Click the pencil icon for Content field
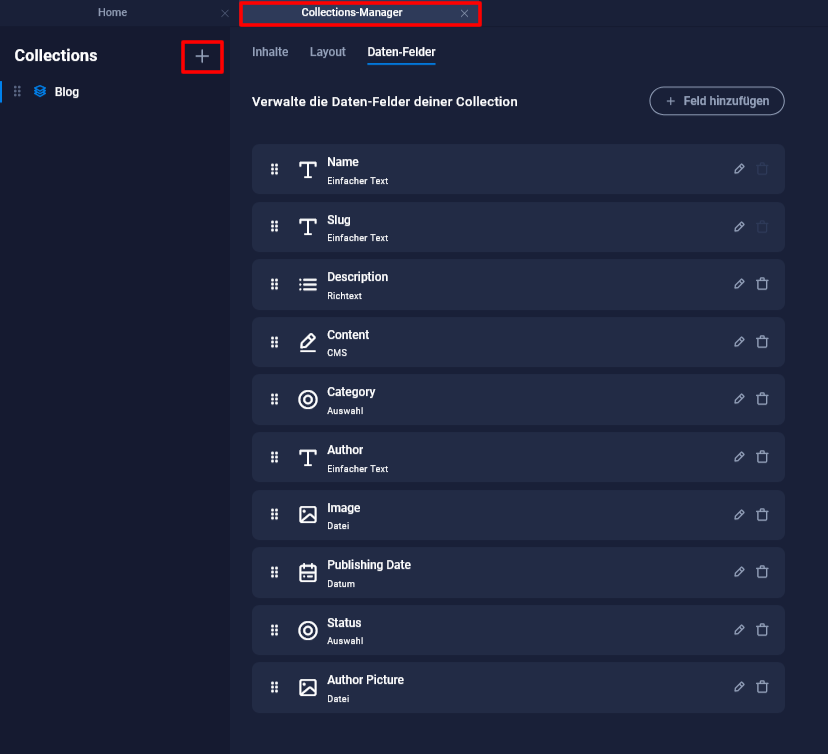The height and width of the screenshot is (754, 828). 739,342
